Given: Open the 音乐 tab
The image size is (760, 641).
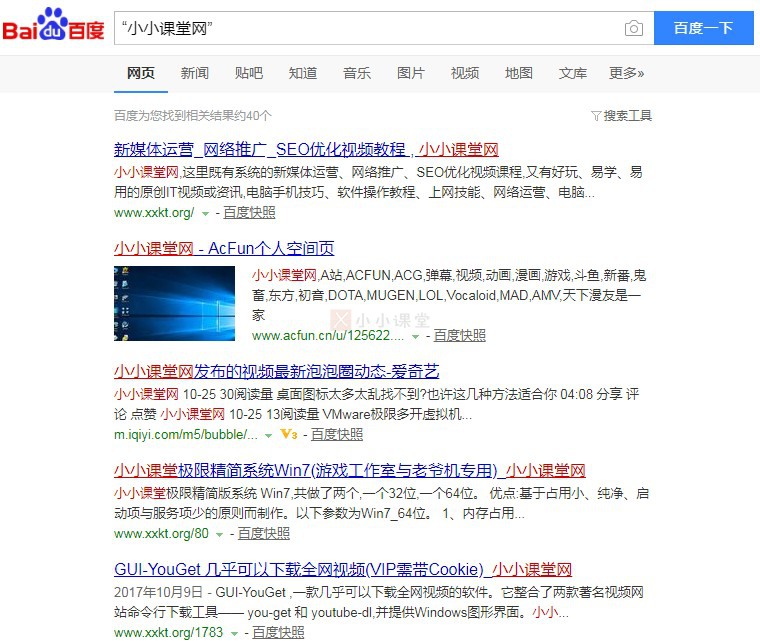Looking at the screenshot, I should tap(357, 73).
